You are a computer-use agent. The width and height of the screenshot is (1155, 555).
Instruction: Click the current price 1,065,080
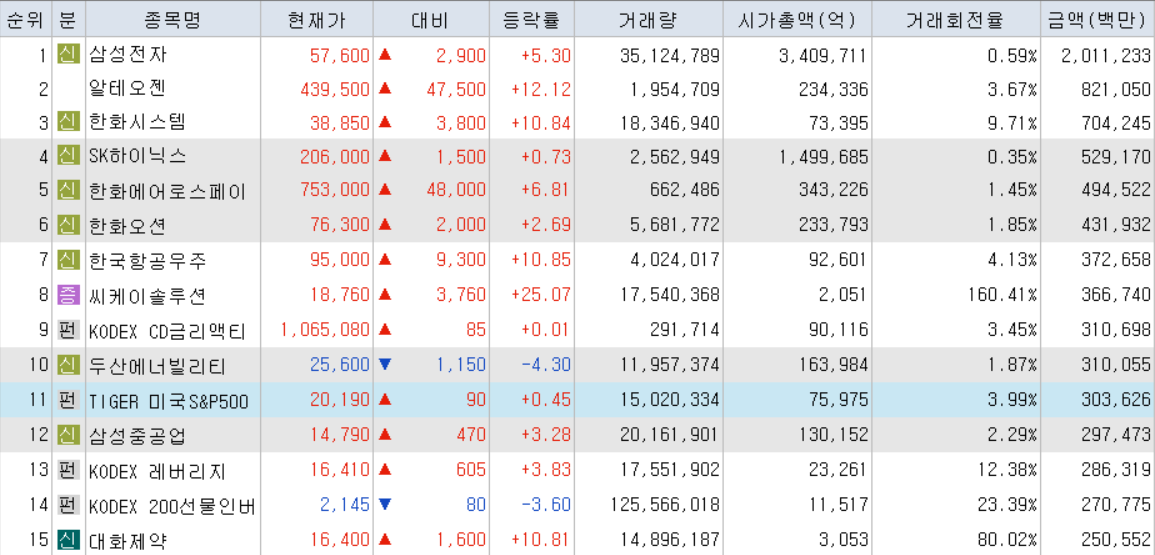coord(325,331)
